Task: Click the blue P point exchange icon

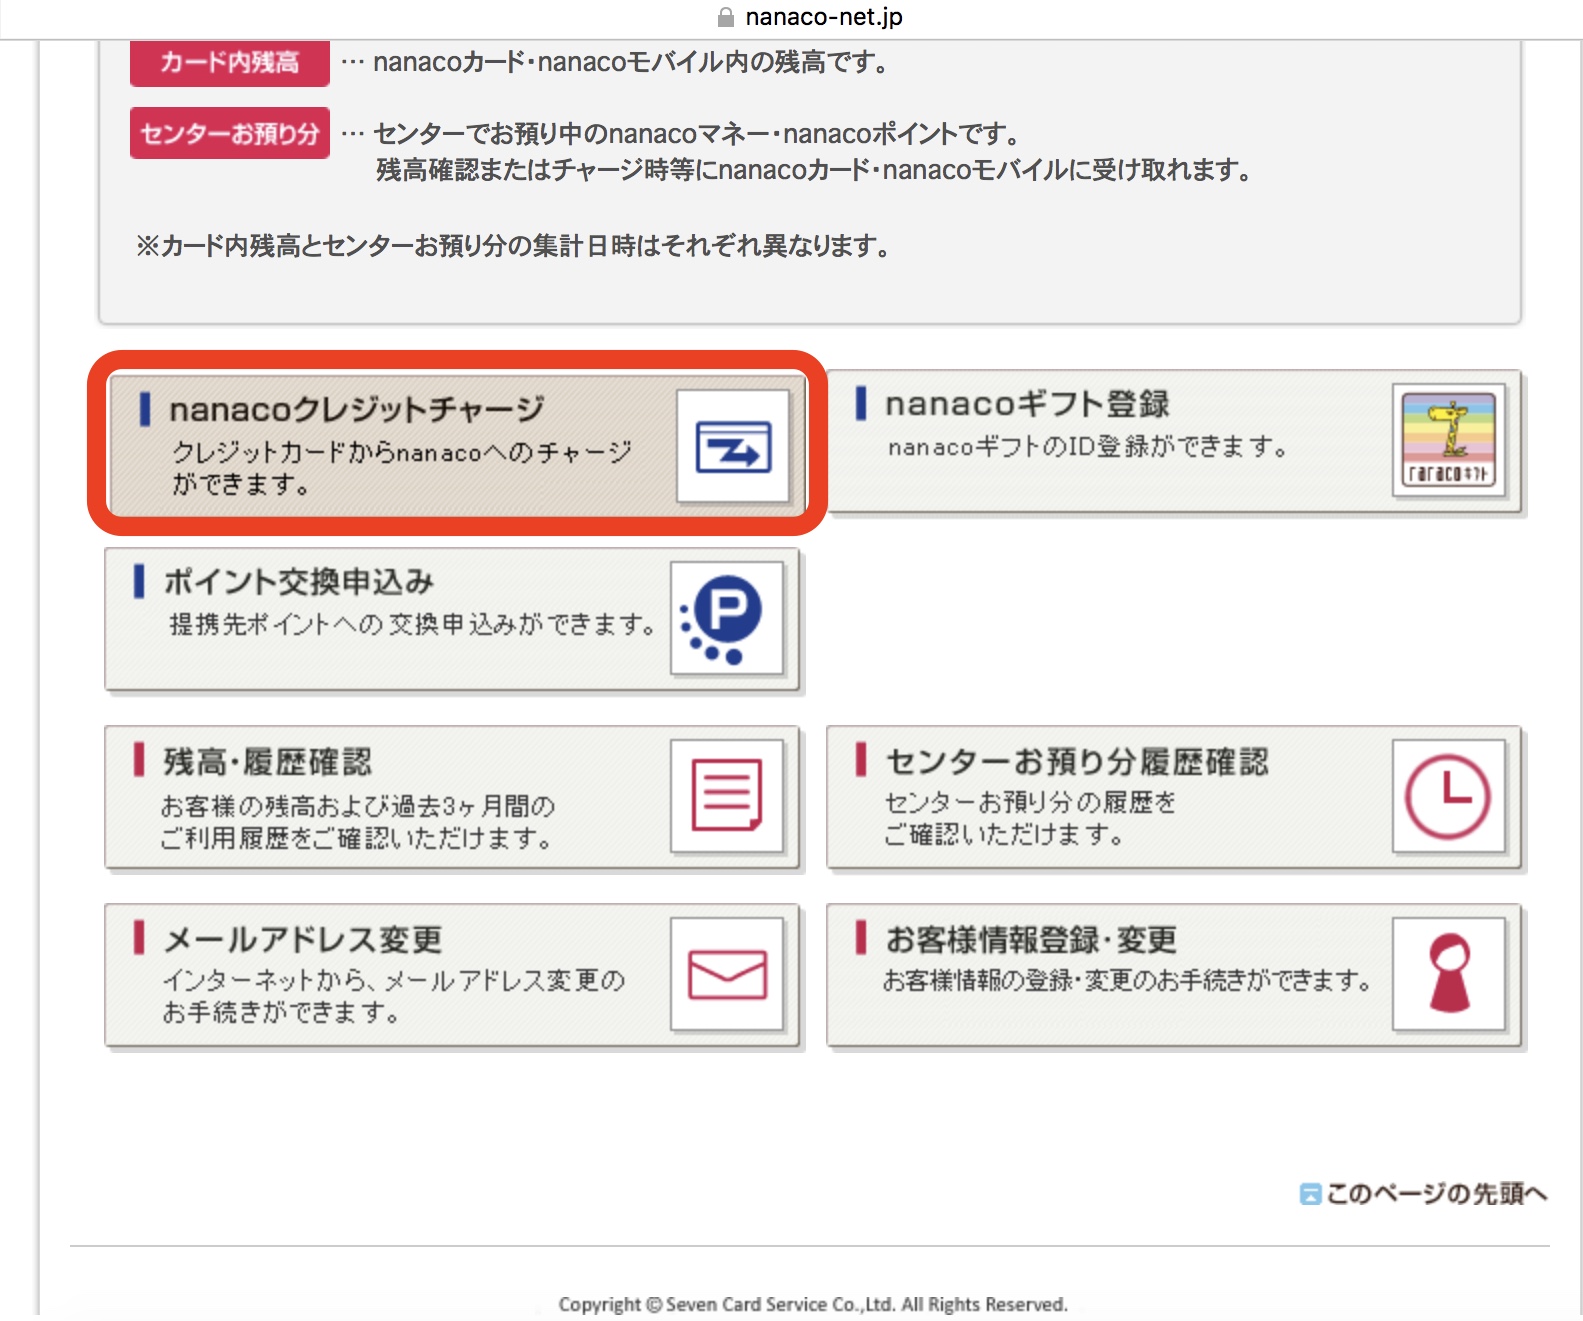Action: coord(727,620)
